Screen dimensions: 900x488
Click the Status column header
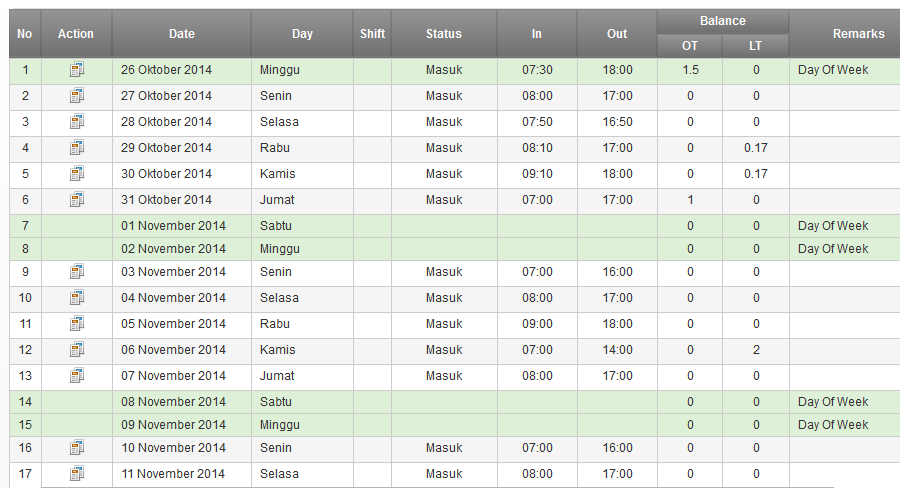(444, 34)
